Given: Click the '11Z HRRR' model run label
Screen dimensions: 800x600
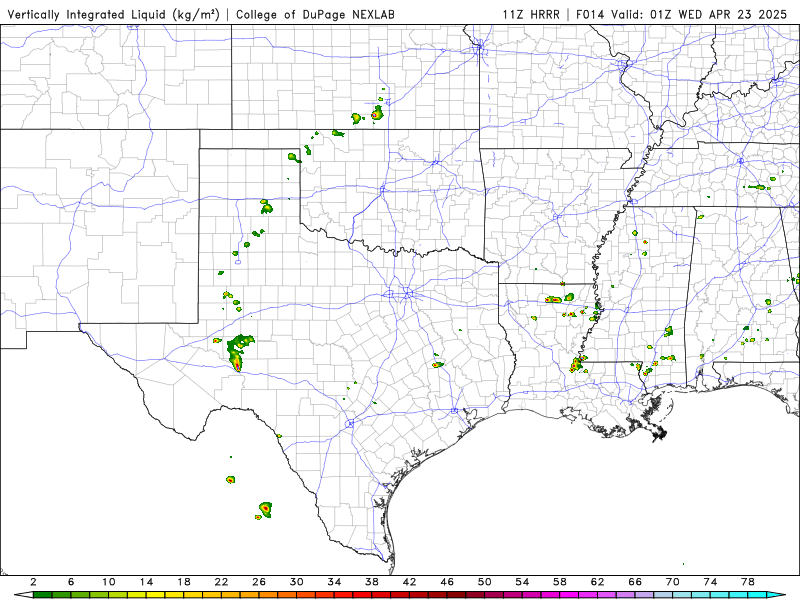Looking at the screenshot, I should pyautogui.click(x=531, y=14).
